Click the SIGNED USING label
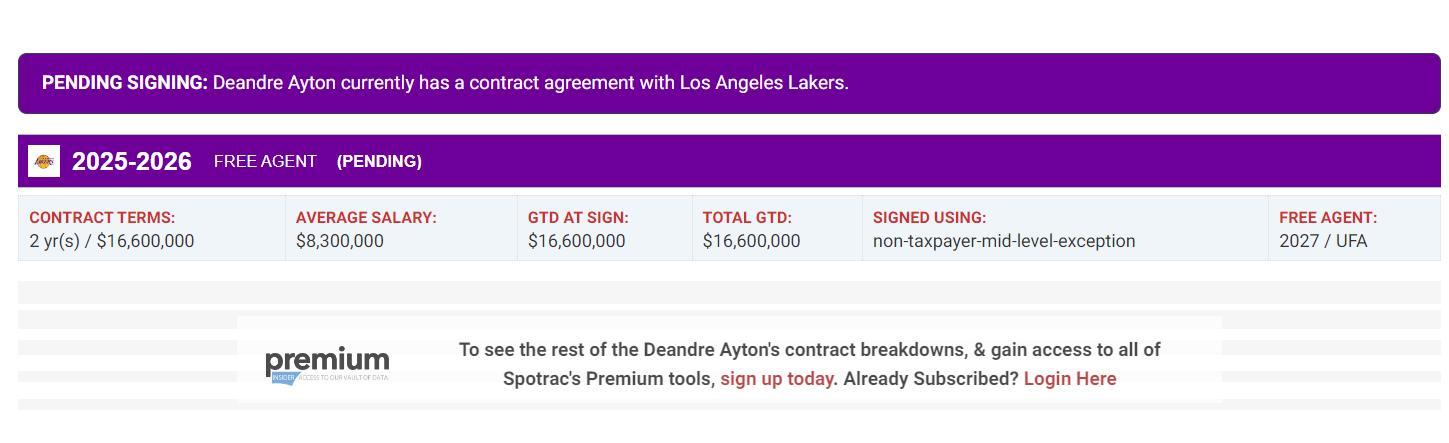1449x443 pixels. click(x=929, y=217)
